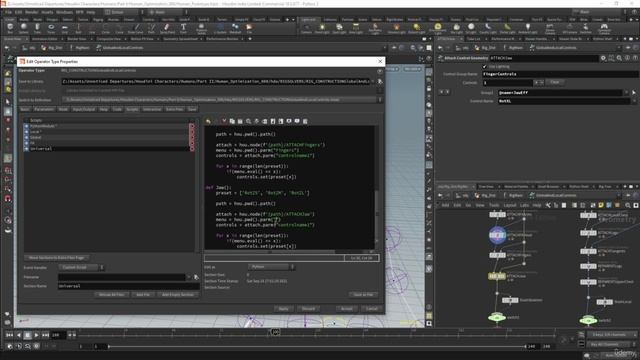Click the Discard button
640x360 pixels.
tap(308, 309)
